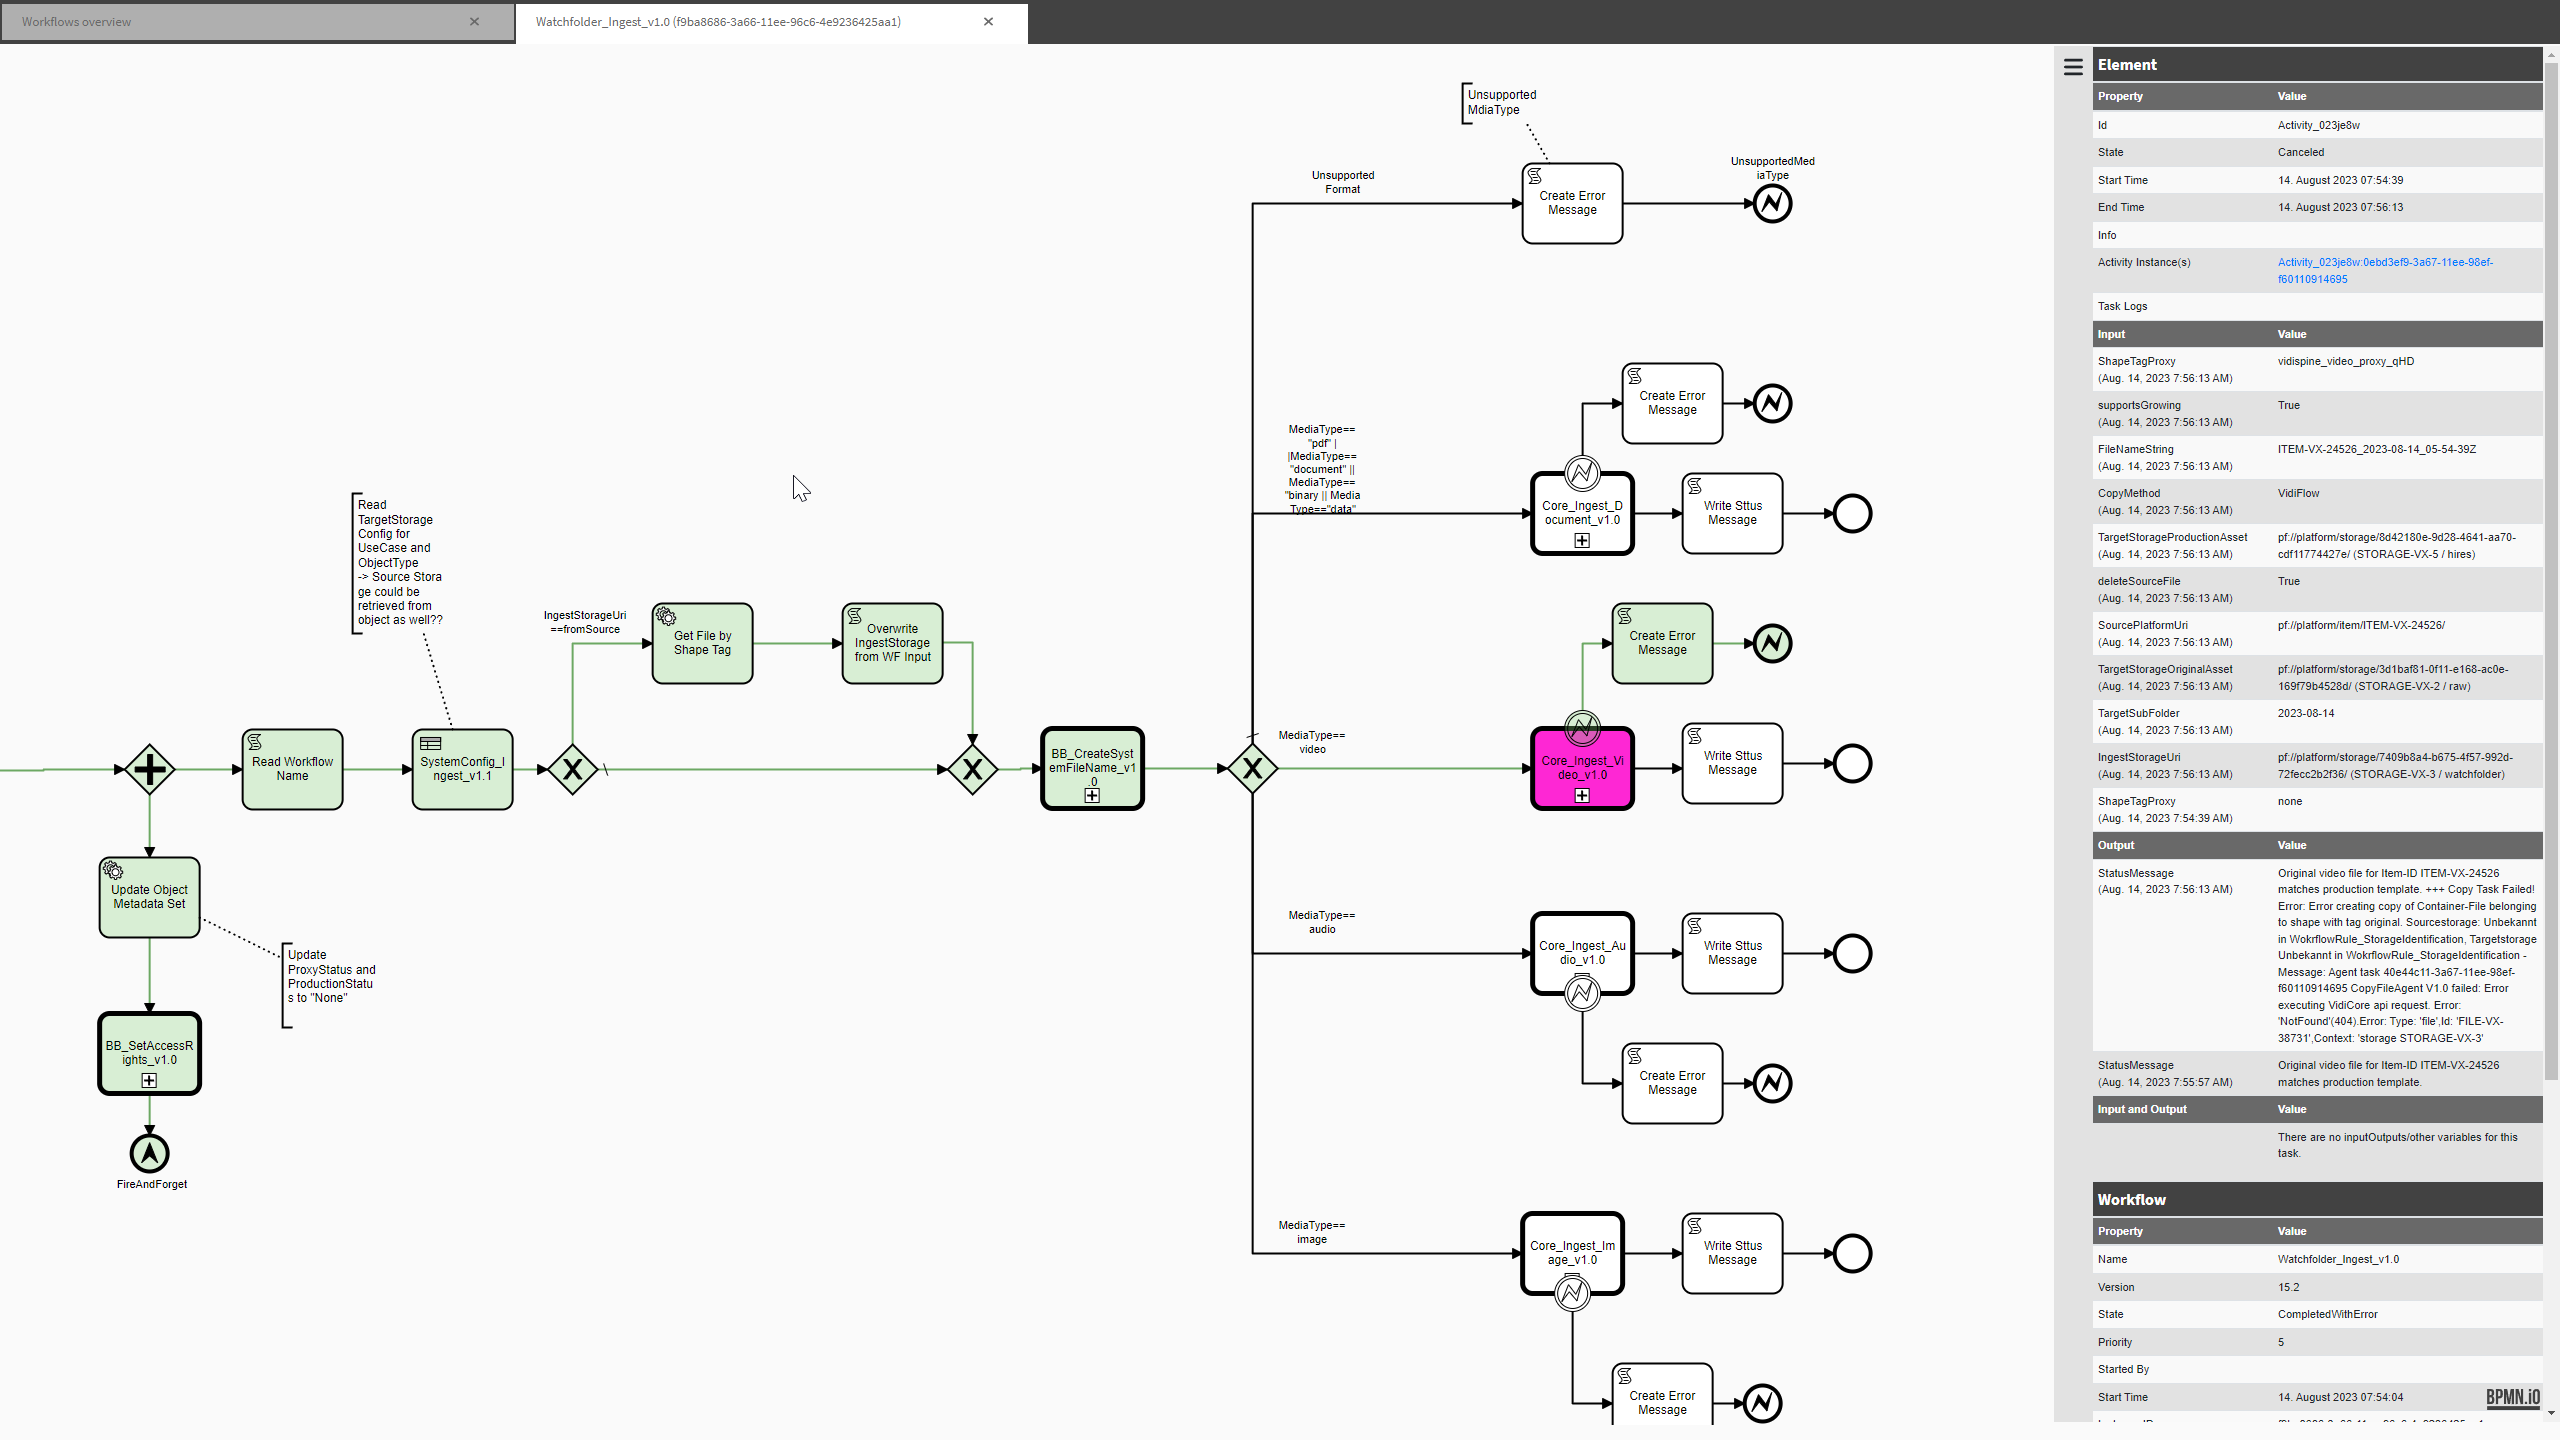2560x1440 pixels.
Task: Click the MediaType== video flow label
Action: coord(1312,742)
